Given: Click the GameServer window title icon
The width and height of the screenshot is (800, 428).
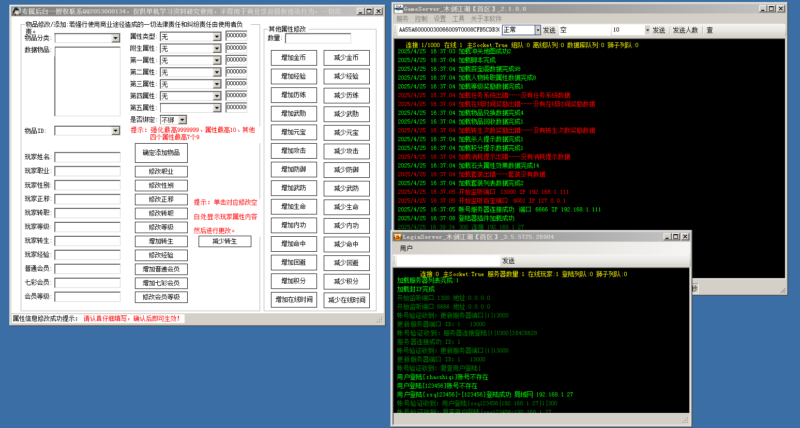Looking at the screenshot, I should [397, 6].
